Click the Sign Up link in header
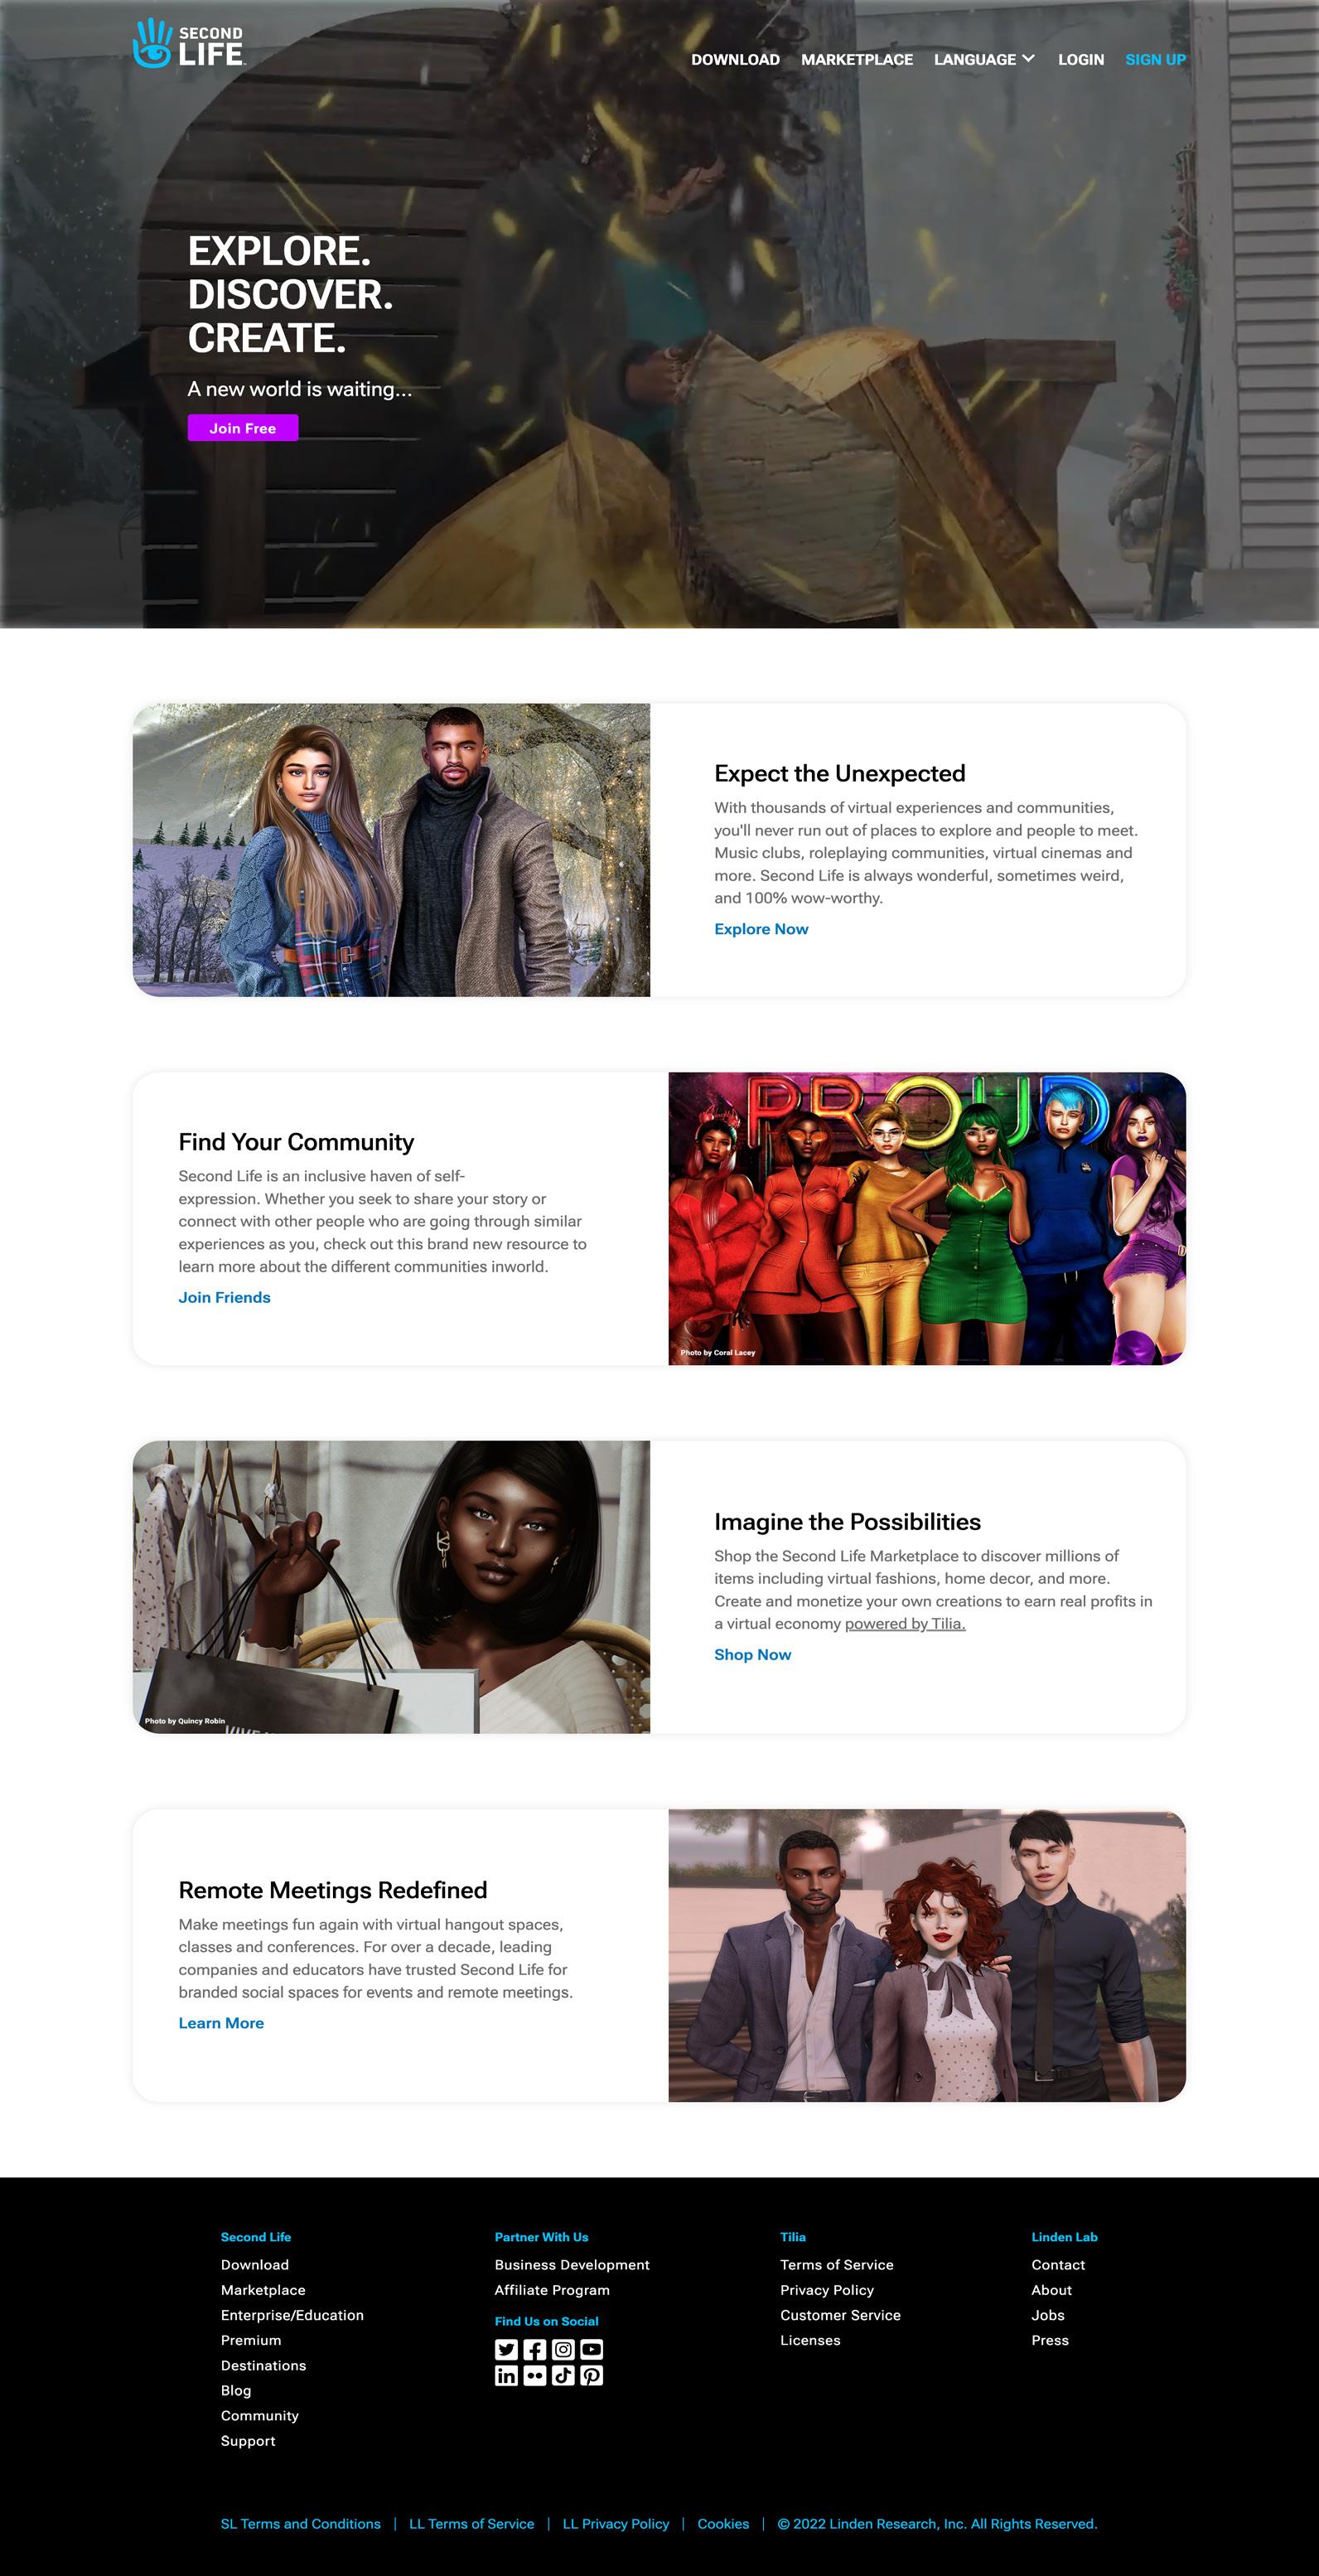The image size is (1319, 2576). (x=1155, y=60)
